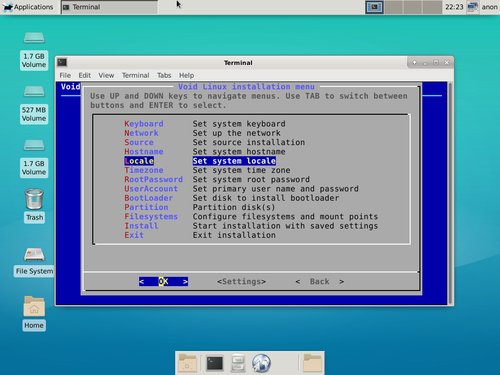
Task: Open the desktop folder launcher in the dock
Action: coord(187,363)
